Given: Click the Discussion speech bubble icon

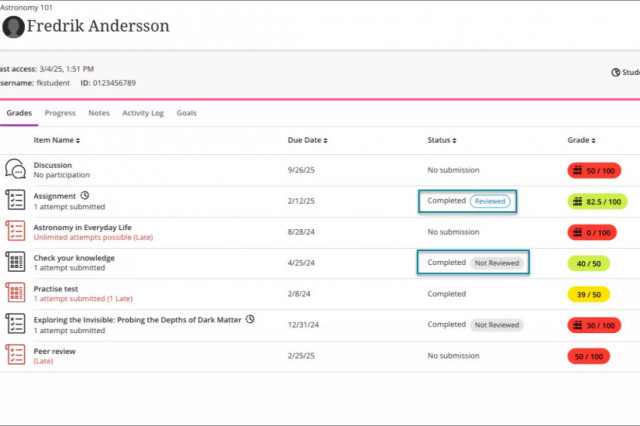Looking at the screenshot, I should 16,169.
